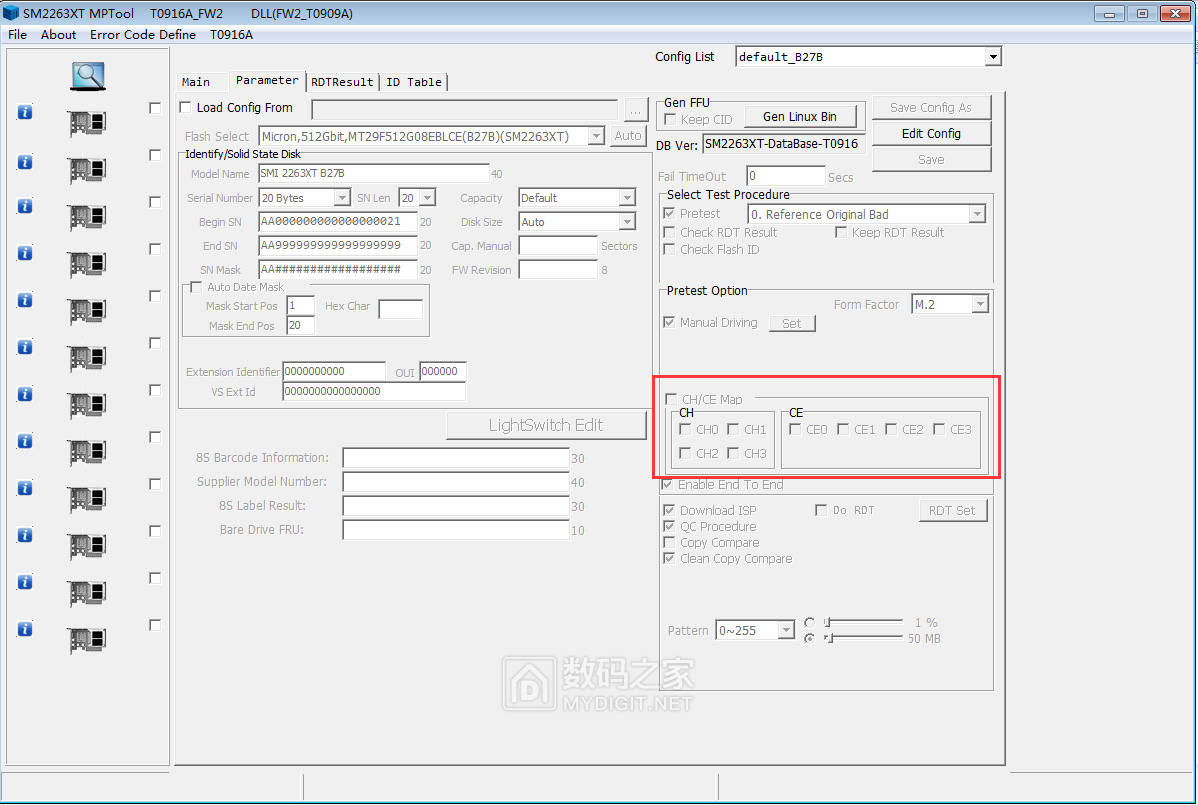Viewport: 1198px width, 805px height.
Task: Open the Disk Size dropdown
Action: coord(627,222)
